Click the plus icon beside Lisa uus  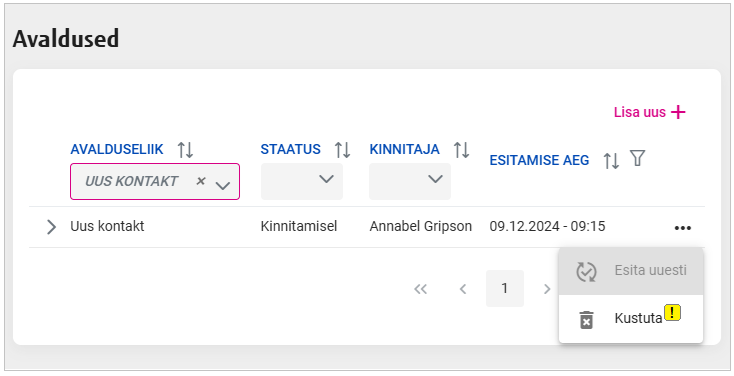click(x=678, y=112)
